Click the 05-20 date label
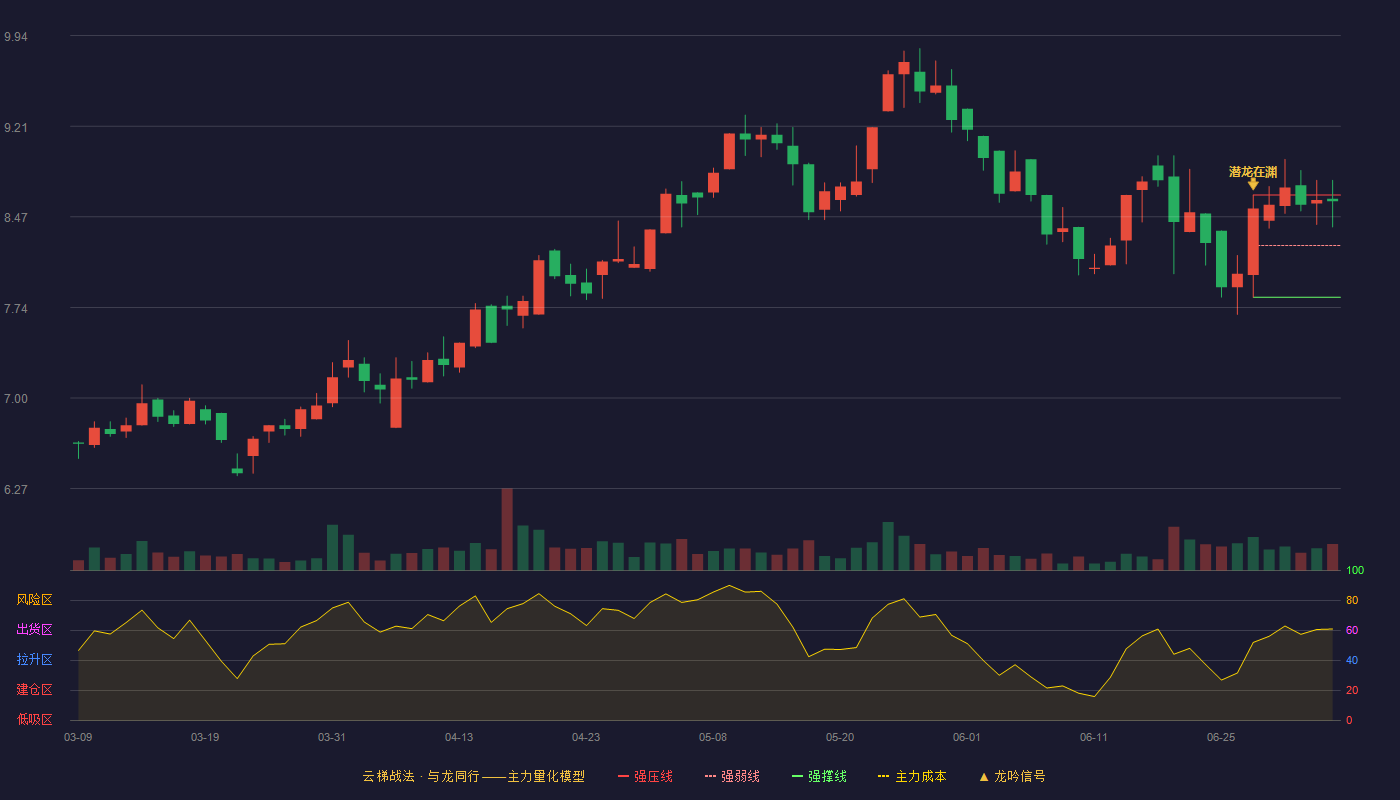Screen dimensions: 1400x800 point(840,737)
